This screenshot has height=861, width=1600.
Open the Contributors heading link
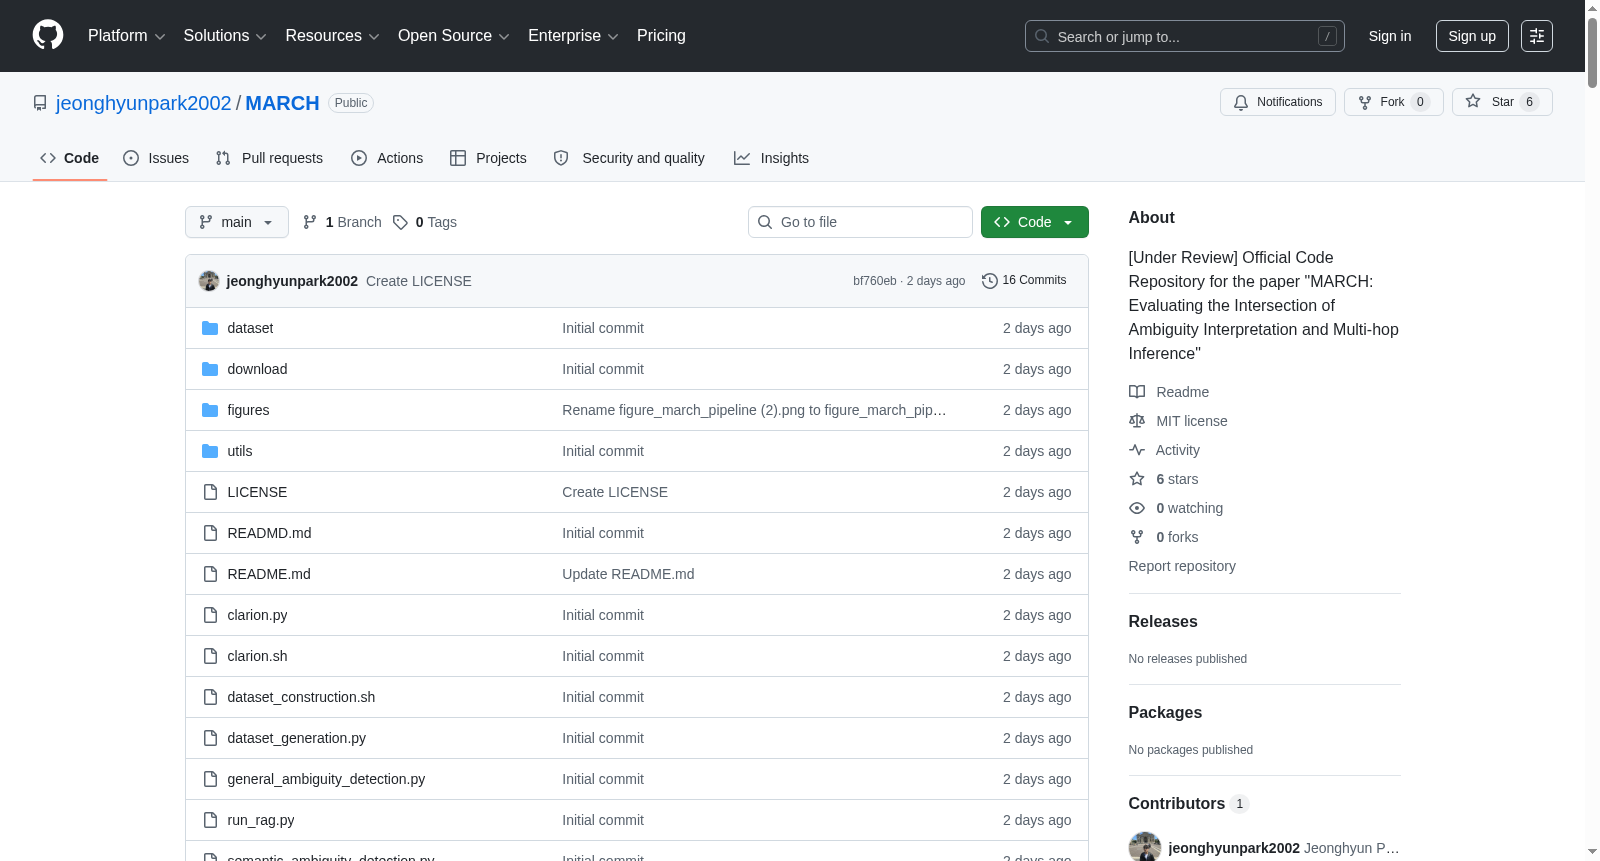(x=1188, y=803)
